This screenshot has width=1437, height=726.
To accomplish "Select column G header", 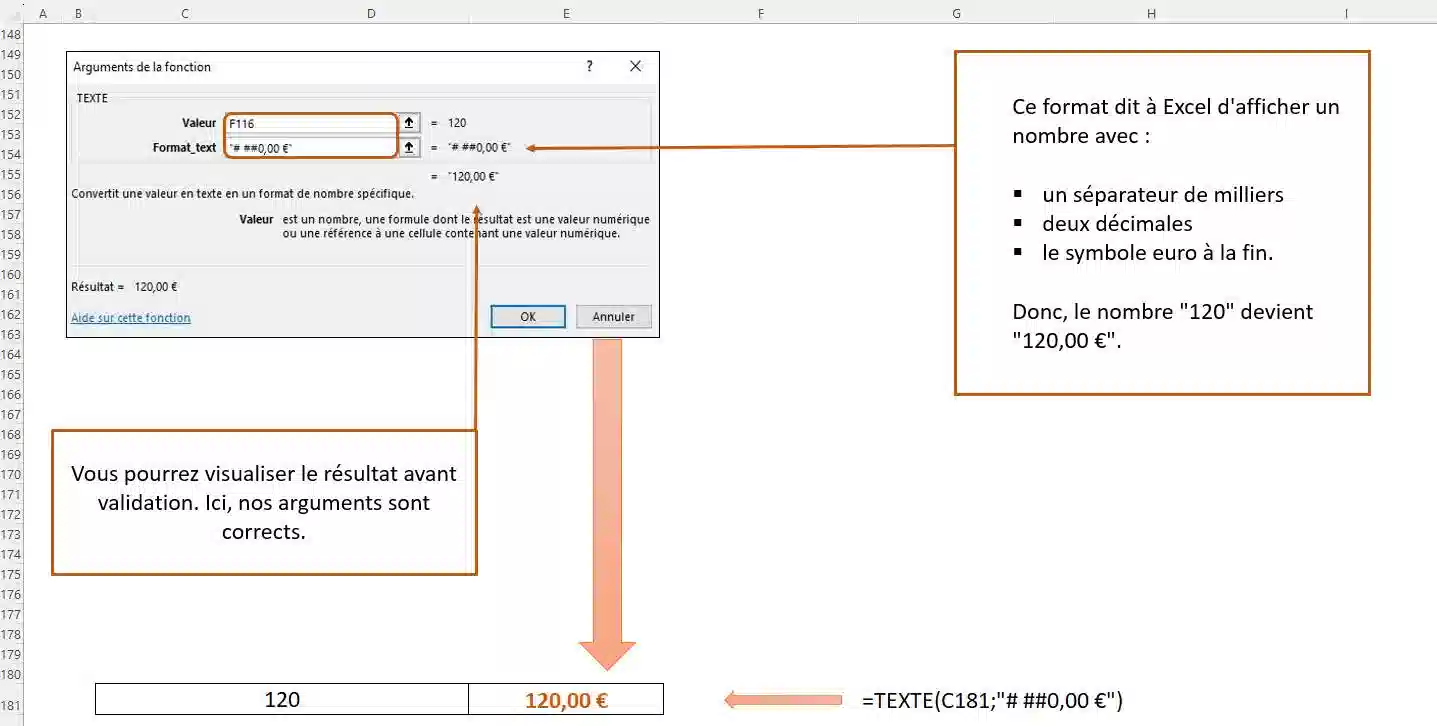I will [956, 13].
